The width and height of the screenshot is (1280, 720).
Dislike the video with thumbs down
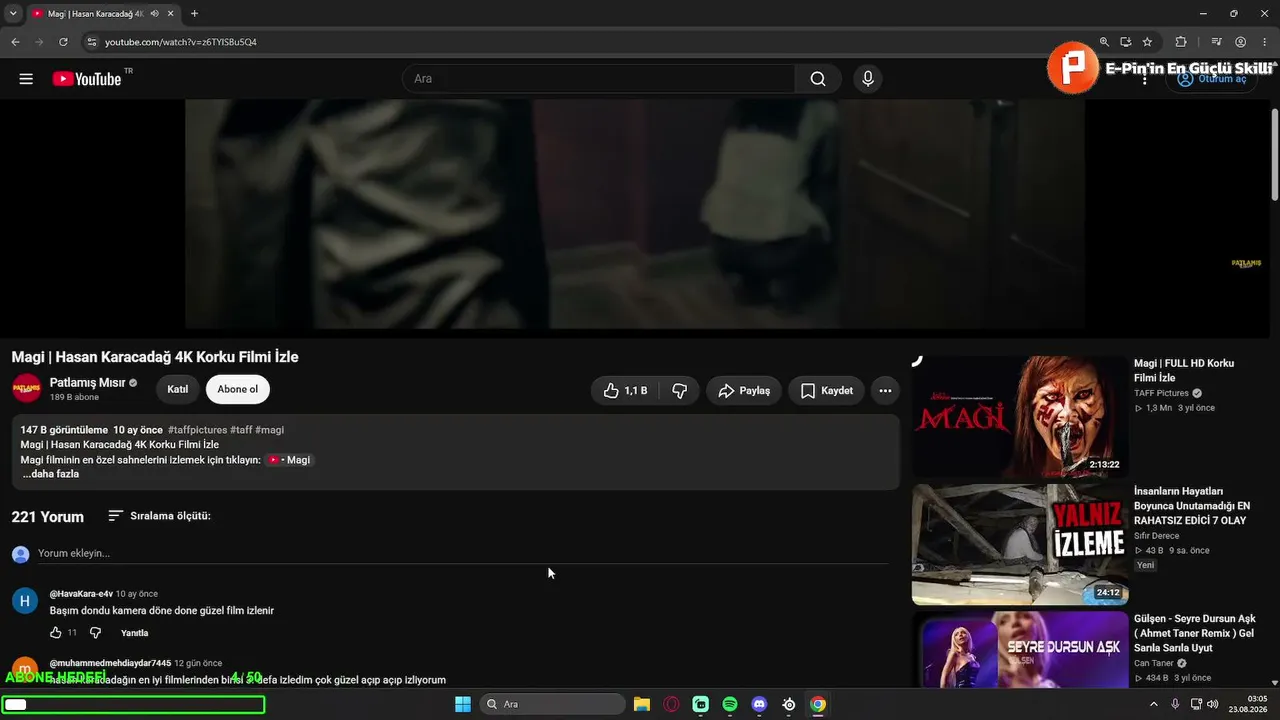coord(679,391)
